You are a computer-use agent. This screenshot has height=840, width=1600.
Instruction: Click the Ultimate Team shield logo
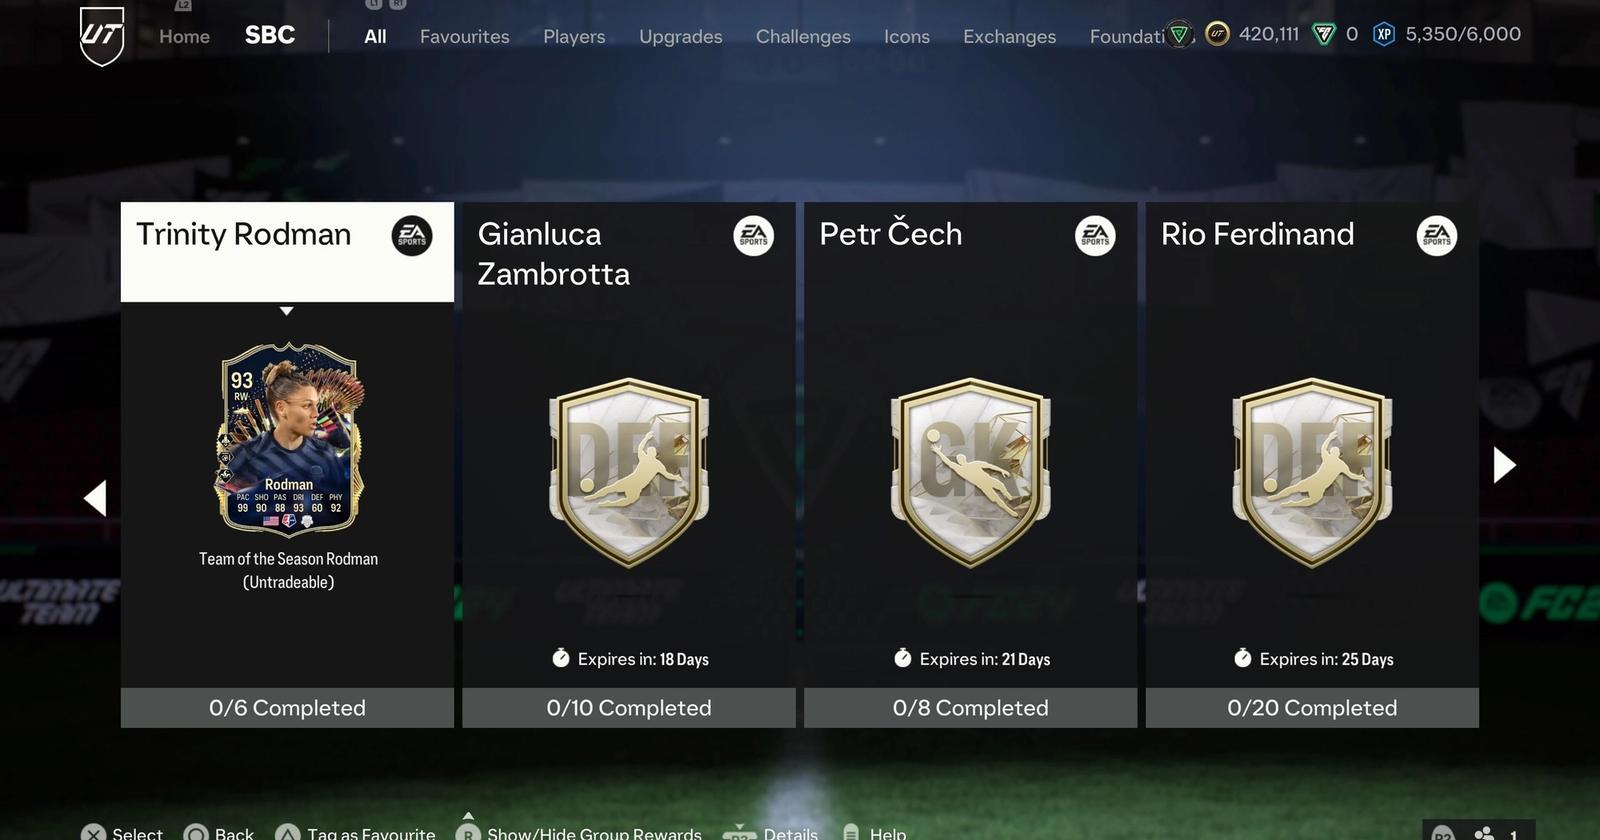(x=102, y=36)
